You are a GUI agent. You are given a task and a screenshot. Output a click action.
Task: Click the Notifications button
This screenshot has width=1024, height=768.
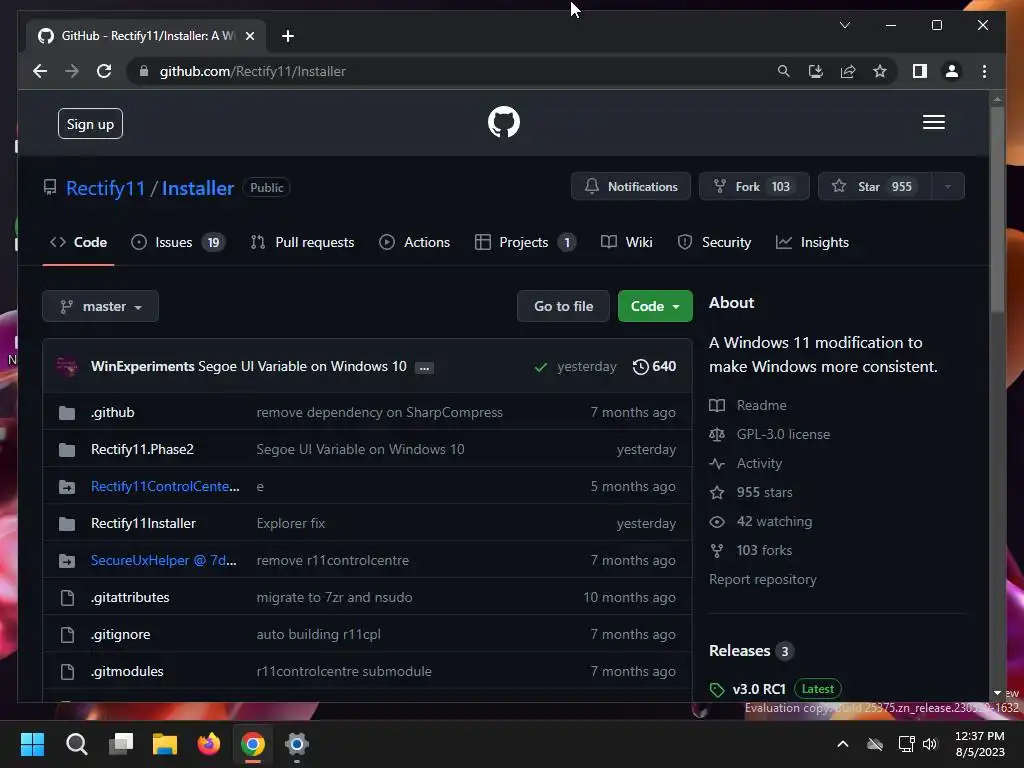click(x=631, y=187)
